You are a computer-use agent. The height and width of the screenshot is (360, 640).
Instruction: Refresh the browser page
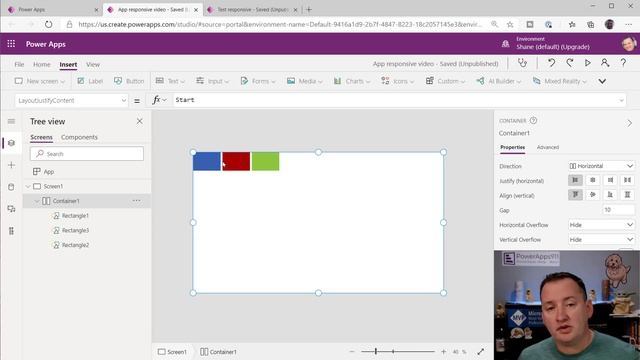[49, 24]
